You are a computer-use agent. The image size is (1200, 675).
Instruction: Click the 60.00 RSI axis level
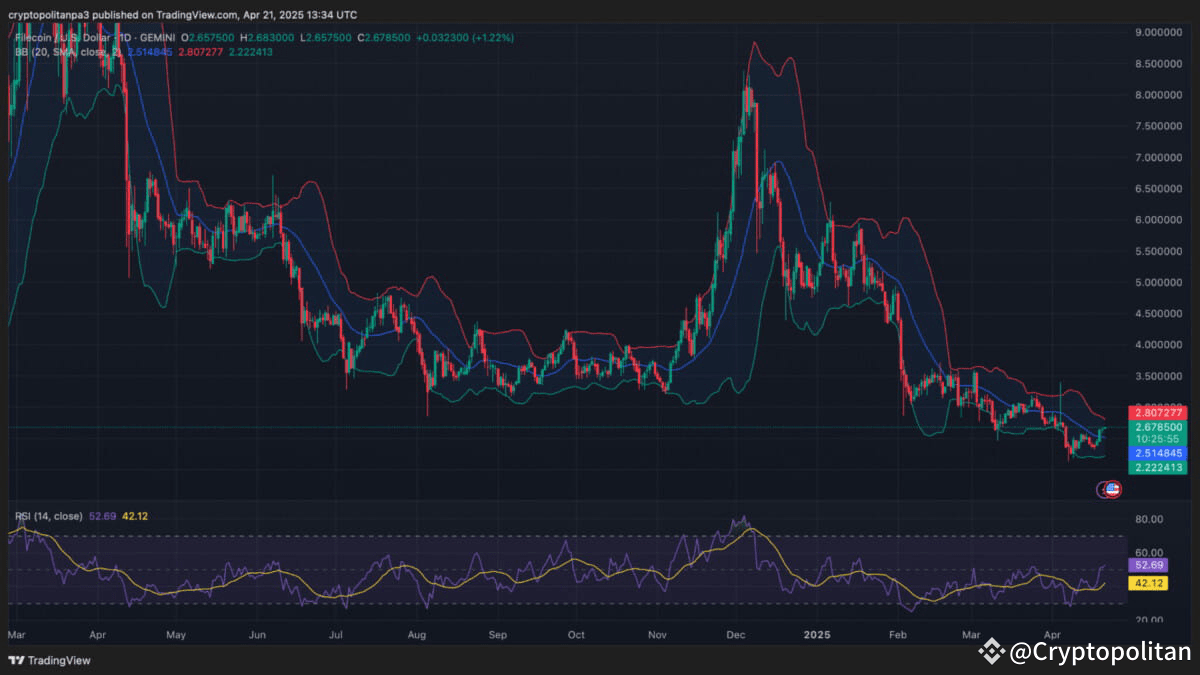[1149, 553]
